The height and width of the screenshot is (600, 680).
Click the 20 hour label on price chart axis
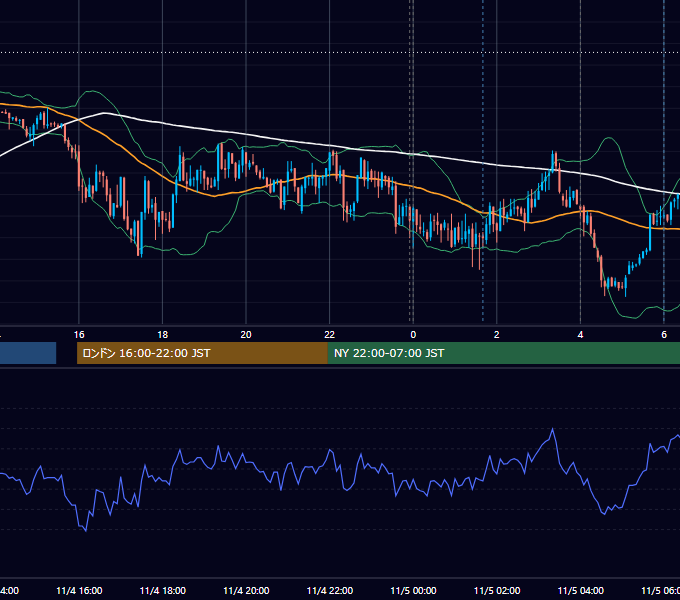pos(246,335)
